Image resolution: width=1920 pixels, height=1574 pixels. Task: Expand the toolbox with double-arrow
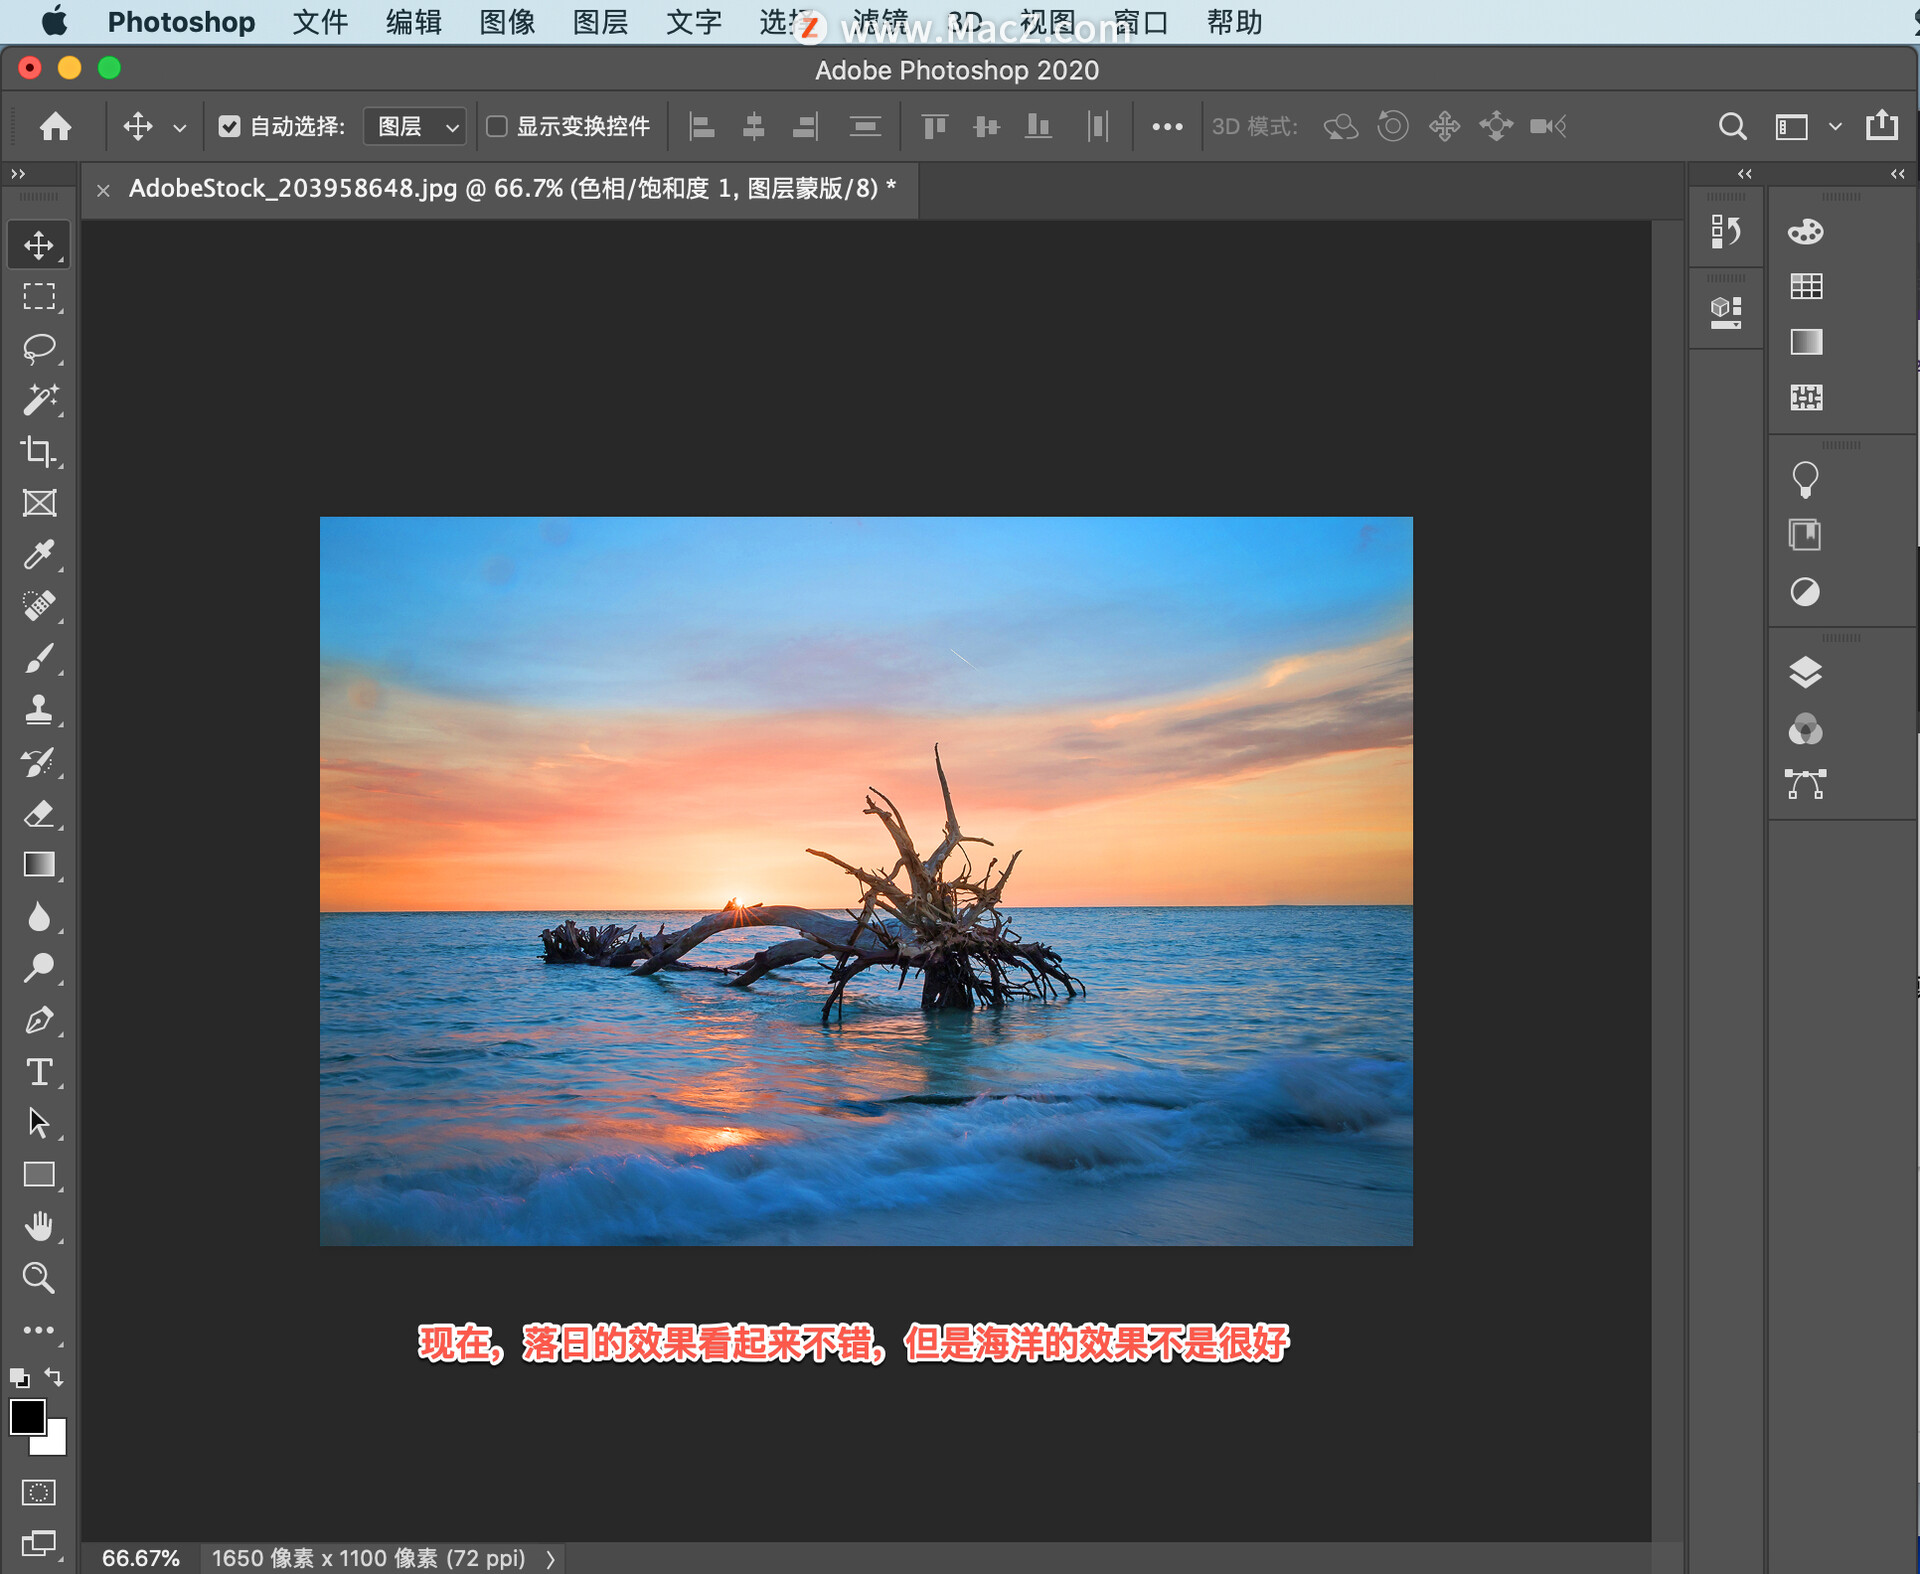point(18,174)
